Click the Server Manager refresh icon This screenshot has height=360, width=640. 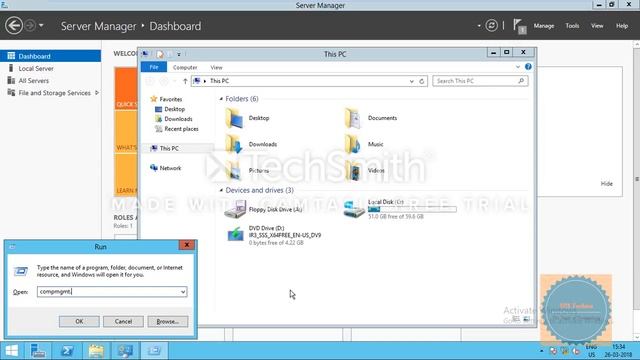point(491,26)
